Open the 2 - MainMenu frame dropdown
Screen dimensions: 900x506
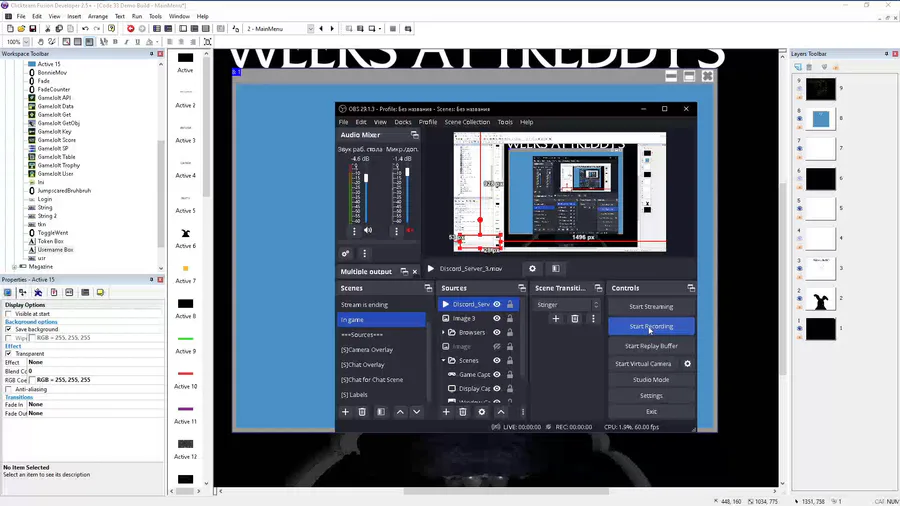pos(311,29)
